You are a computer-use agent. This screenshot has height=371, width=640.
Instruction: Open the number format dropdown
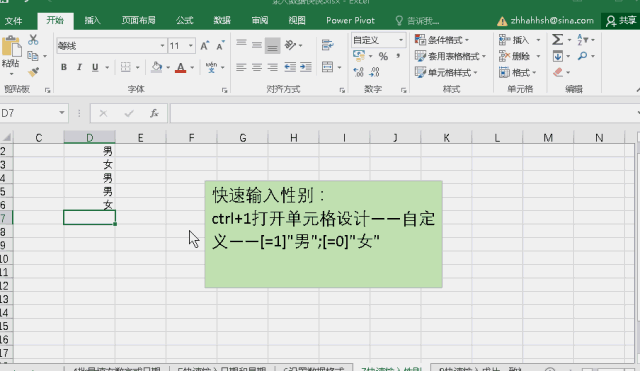point(401,40)
